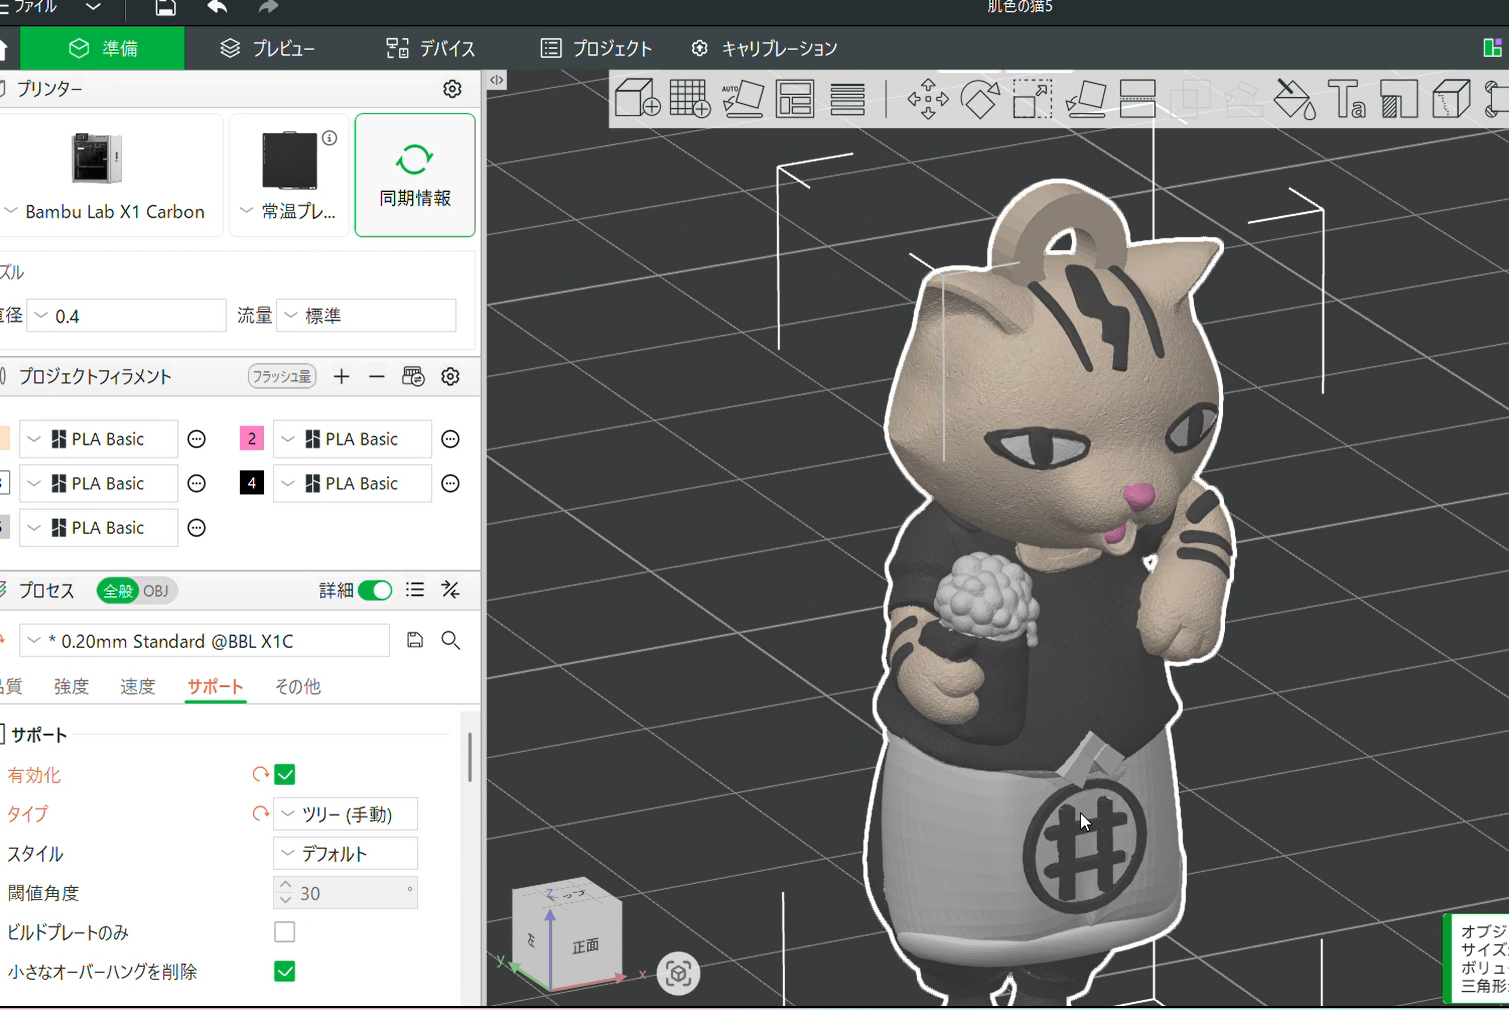This screenshot has height=1010, width=1509.
Task: Toggle the 詳細 advanced mode switch
Action: coord(375,590)
